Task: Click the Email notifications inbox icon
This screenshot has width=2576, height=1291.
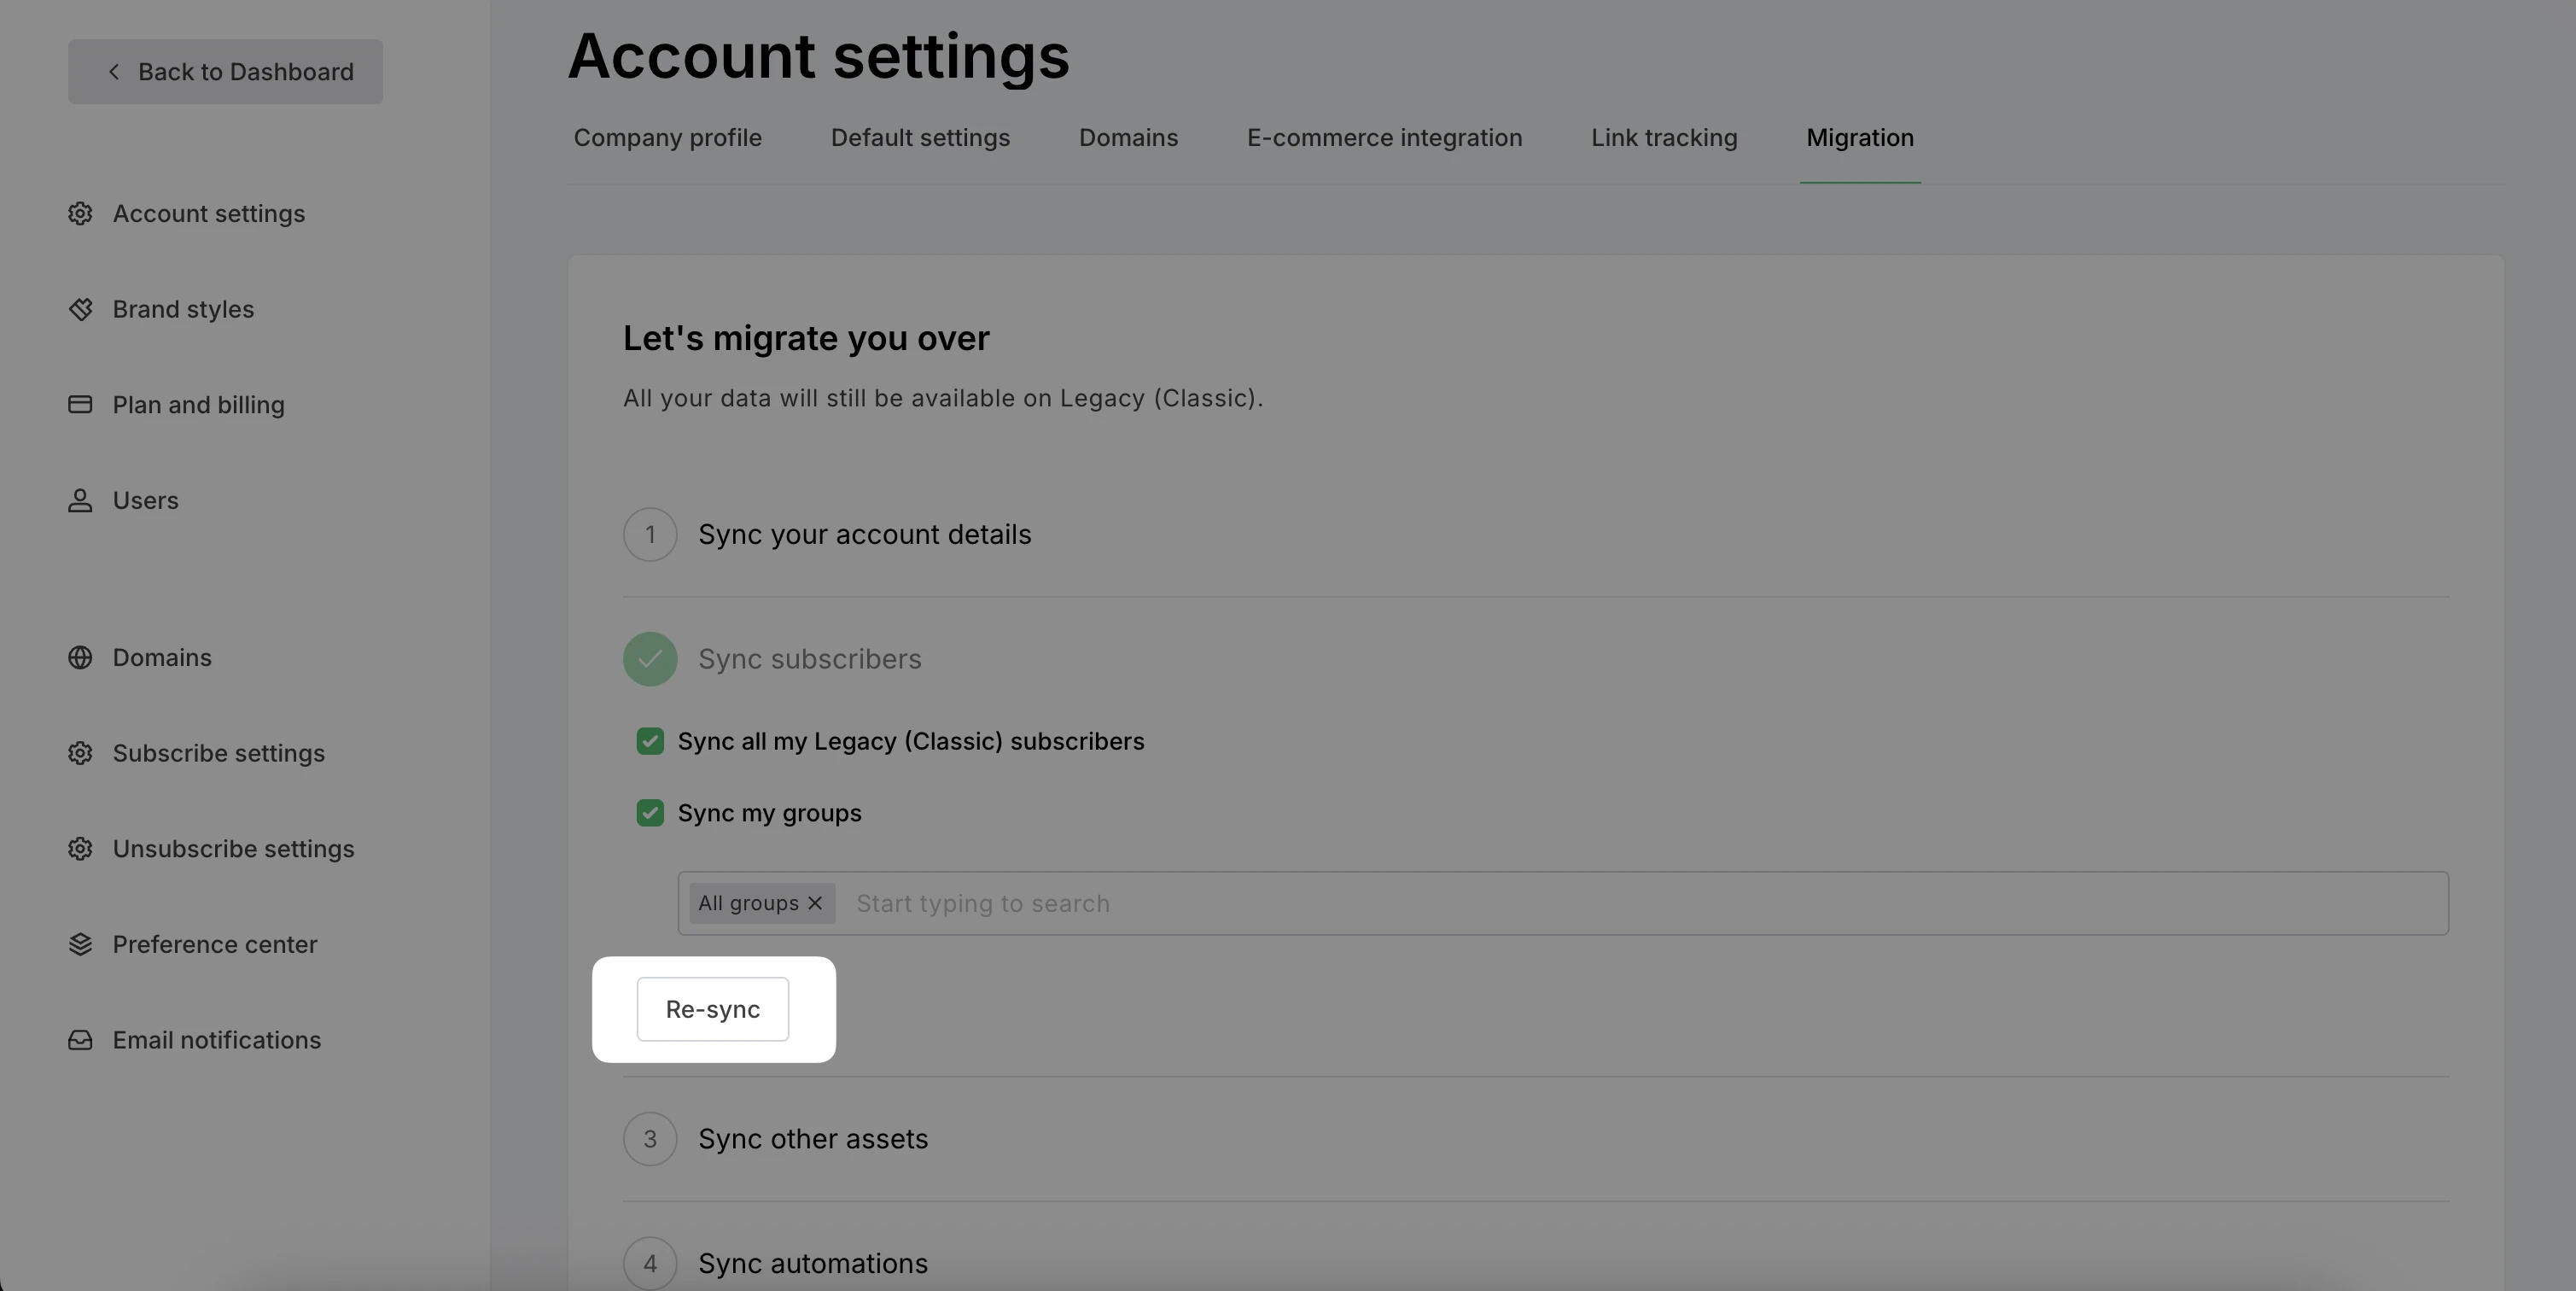Action: pos(80,1040)
